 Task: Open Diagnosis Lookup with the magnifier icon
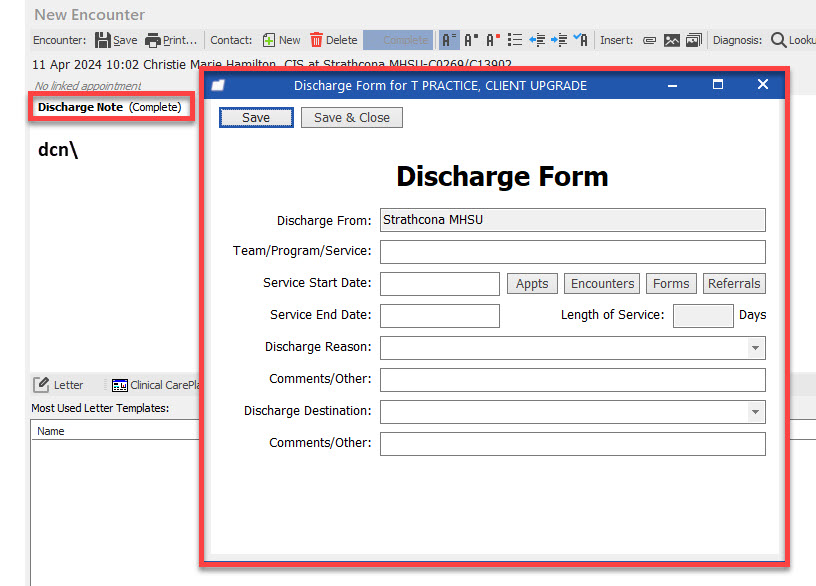click(x=778, y=40)
